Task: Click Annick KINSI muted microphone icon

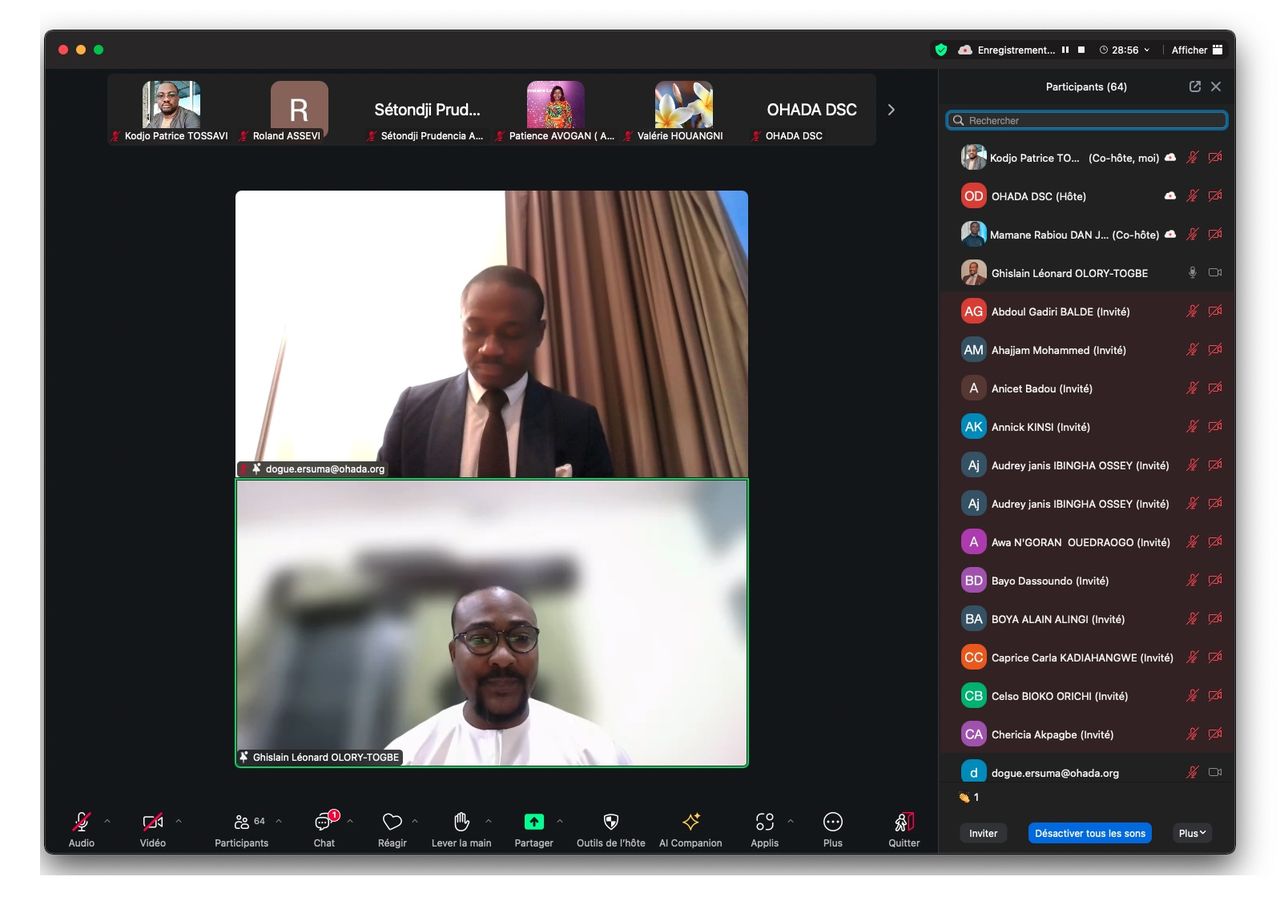Action: (x=1192, y=427)
